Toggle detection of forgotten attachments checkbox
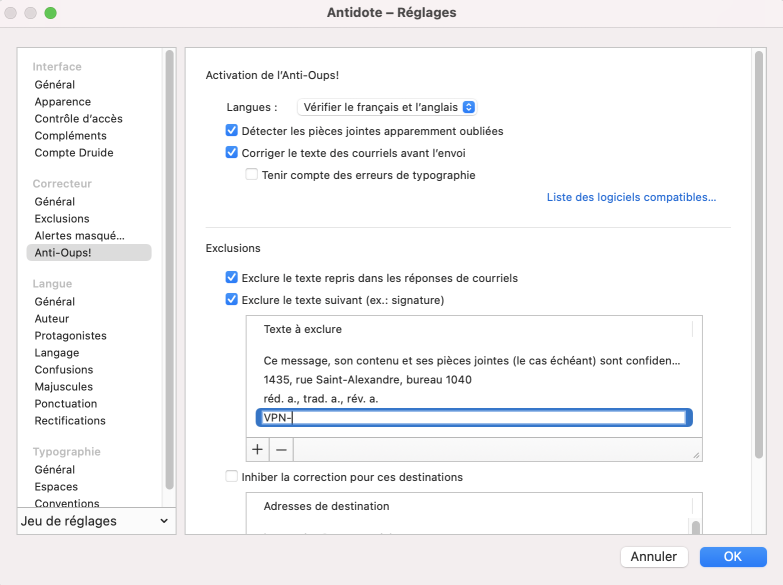This screenshot has width=783, height=585. click(232, 131)
